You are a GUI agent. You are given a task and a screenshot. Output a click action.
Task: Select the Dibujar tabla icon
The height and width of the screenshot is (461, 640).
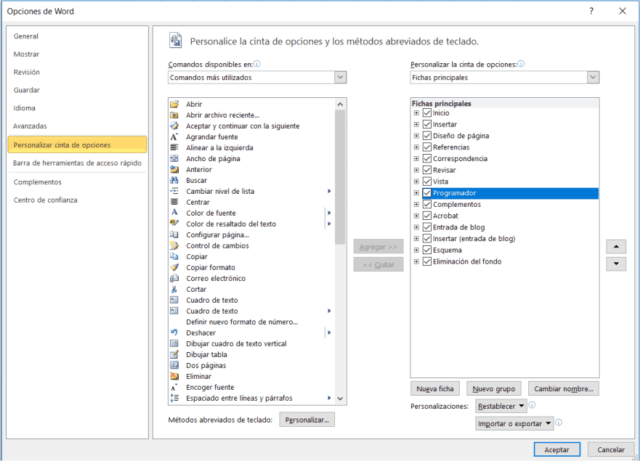pyautogui.click(x=175, y=354)
